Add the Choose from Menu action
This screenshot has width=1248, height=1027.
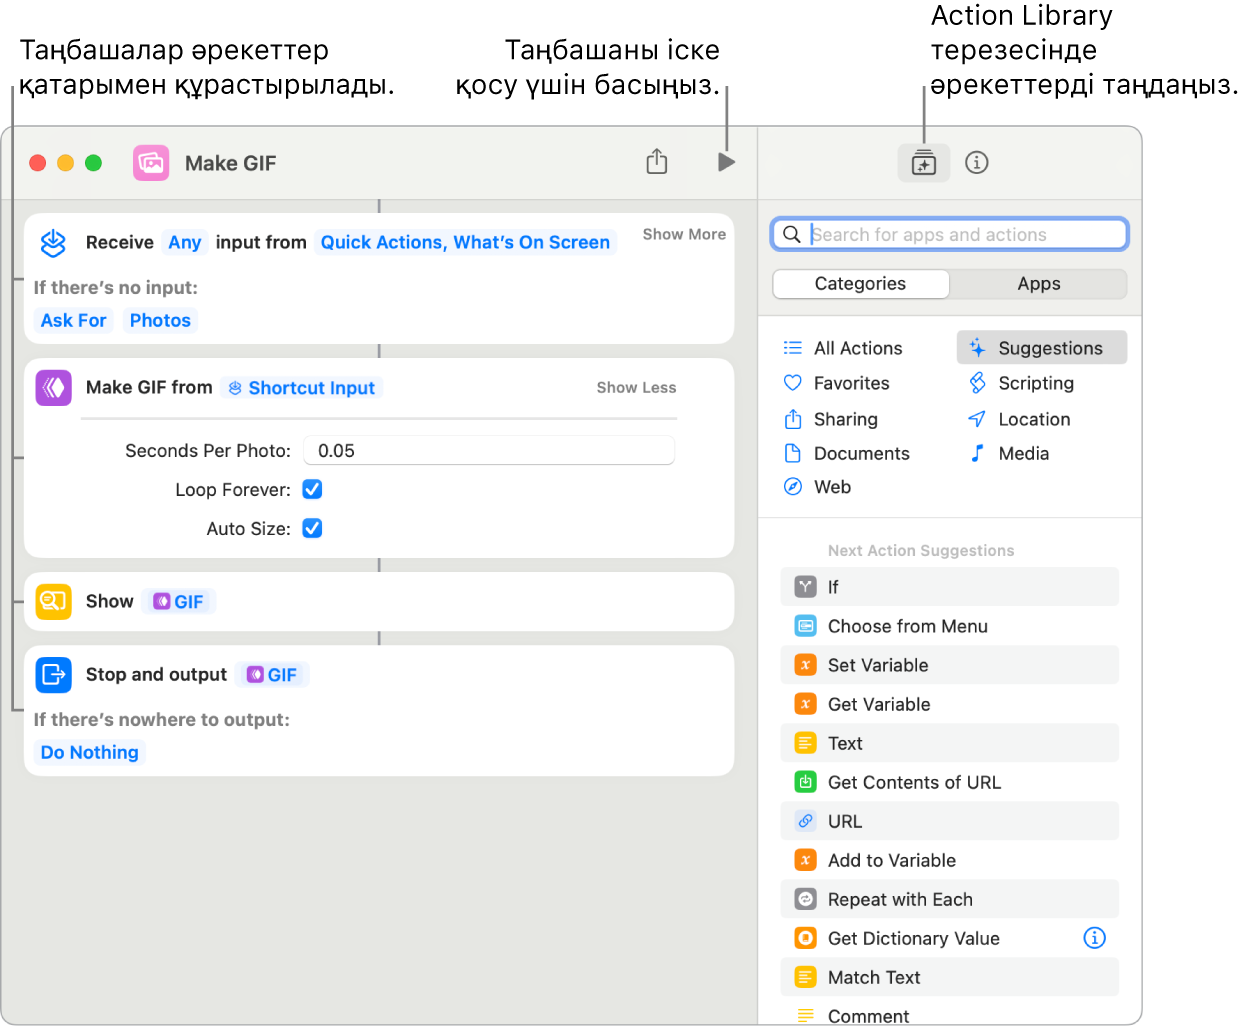pyautogui.click(x=949, y=626)
